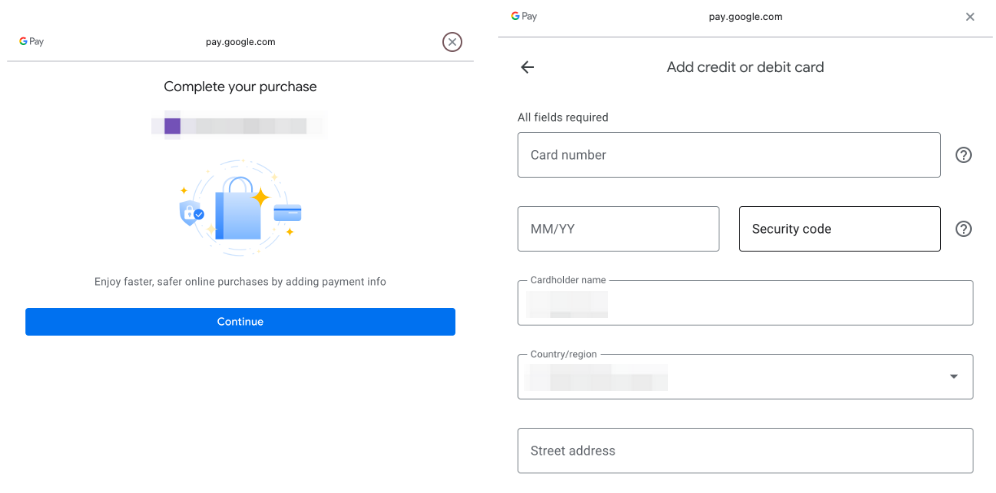Focus the Street address field
This screenshot has width=996, height=493.
(744, 451)
